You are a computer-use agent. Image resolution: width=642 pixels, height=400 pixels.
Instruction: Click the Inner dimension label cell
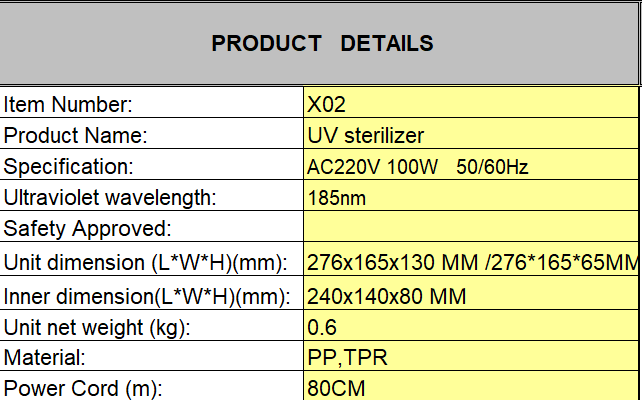(x=151, y=296)
